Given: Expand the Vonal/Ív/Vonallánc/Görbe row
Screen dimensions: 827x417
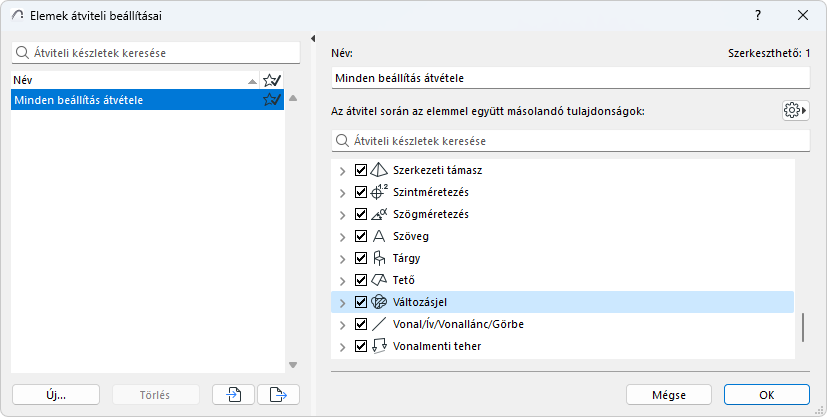Looking at the screenshot, I should tap(343, 324).
